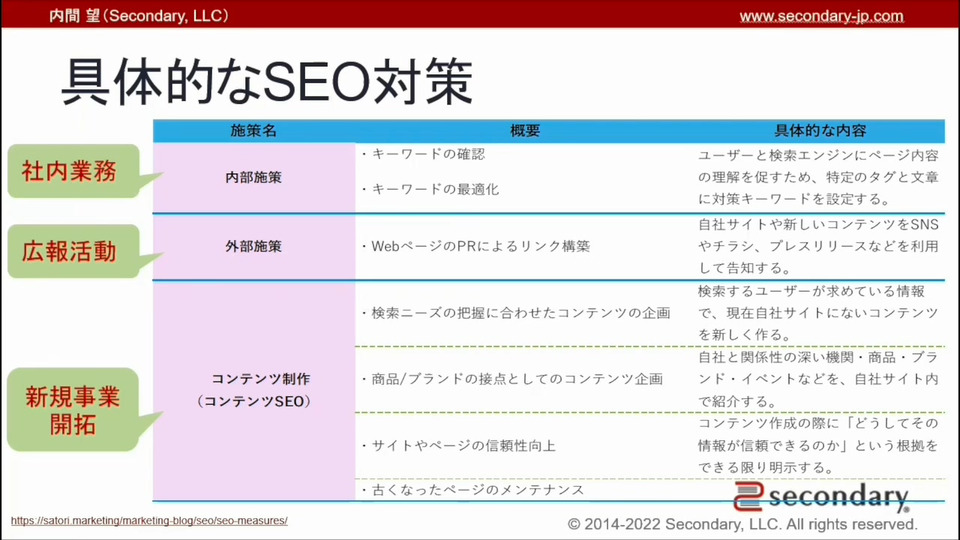This screenshot has height=540, width=960.
Task: Click the 具体的な内容 column header
Action: pyautogui.click(x=820, y=130)
